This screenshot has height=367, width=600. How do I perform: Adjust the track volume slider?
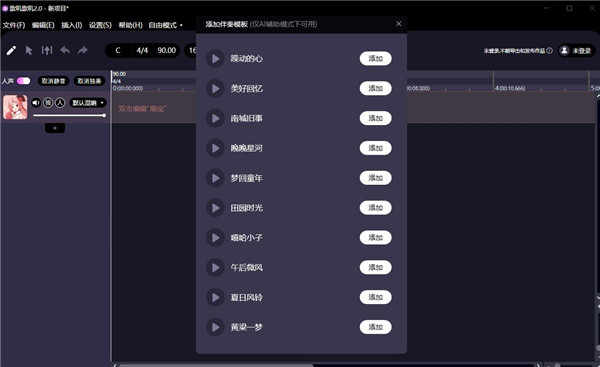[x=69, y=115]
